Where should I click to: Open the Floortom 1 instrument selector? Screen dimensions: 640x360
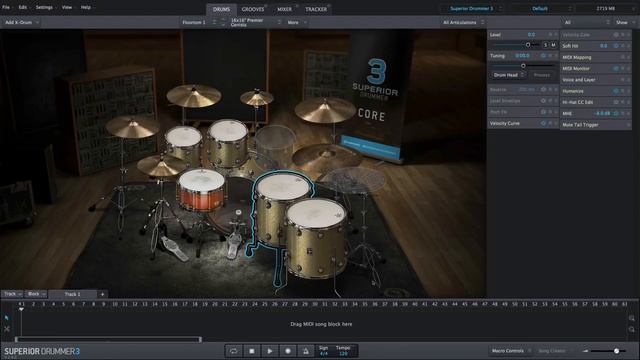[199, 22]
